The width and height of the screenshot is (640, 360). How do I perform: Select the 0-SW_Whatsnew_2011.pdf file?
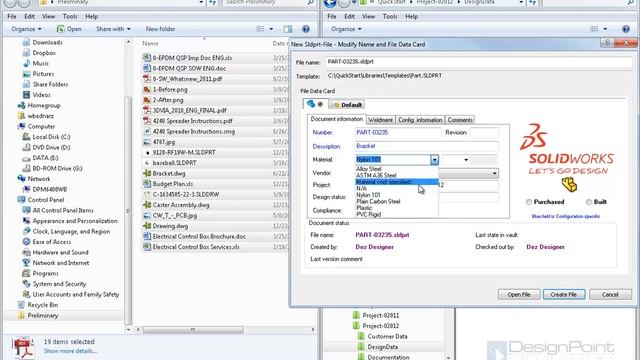click(187, 79)
